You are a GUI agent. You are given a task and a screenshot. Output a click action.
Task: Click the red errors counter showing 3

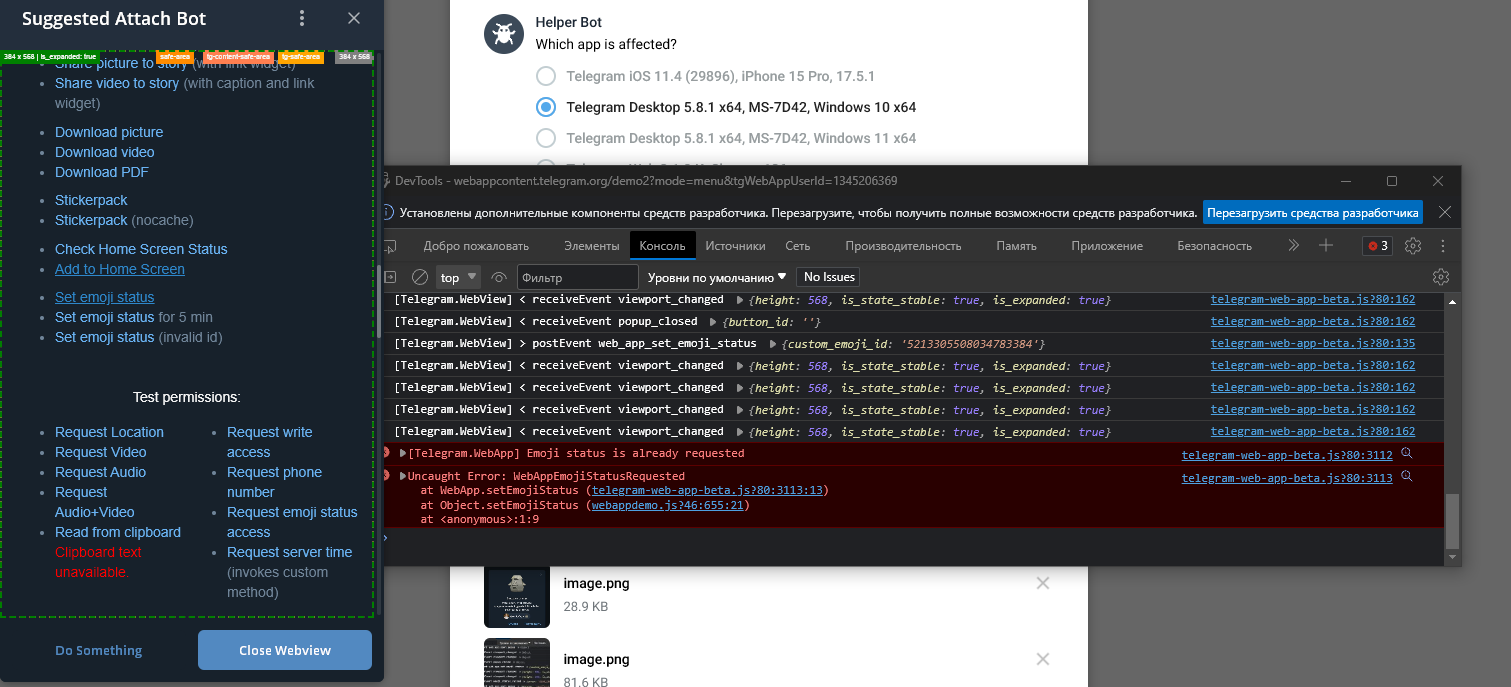click(1378, 245)
